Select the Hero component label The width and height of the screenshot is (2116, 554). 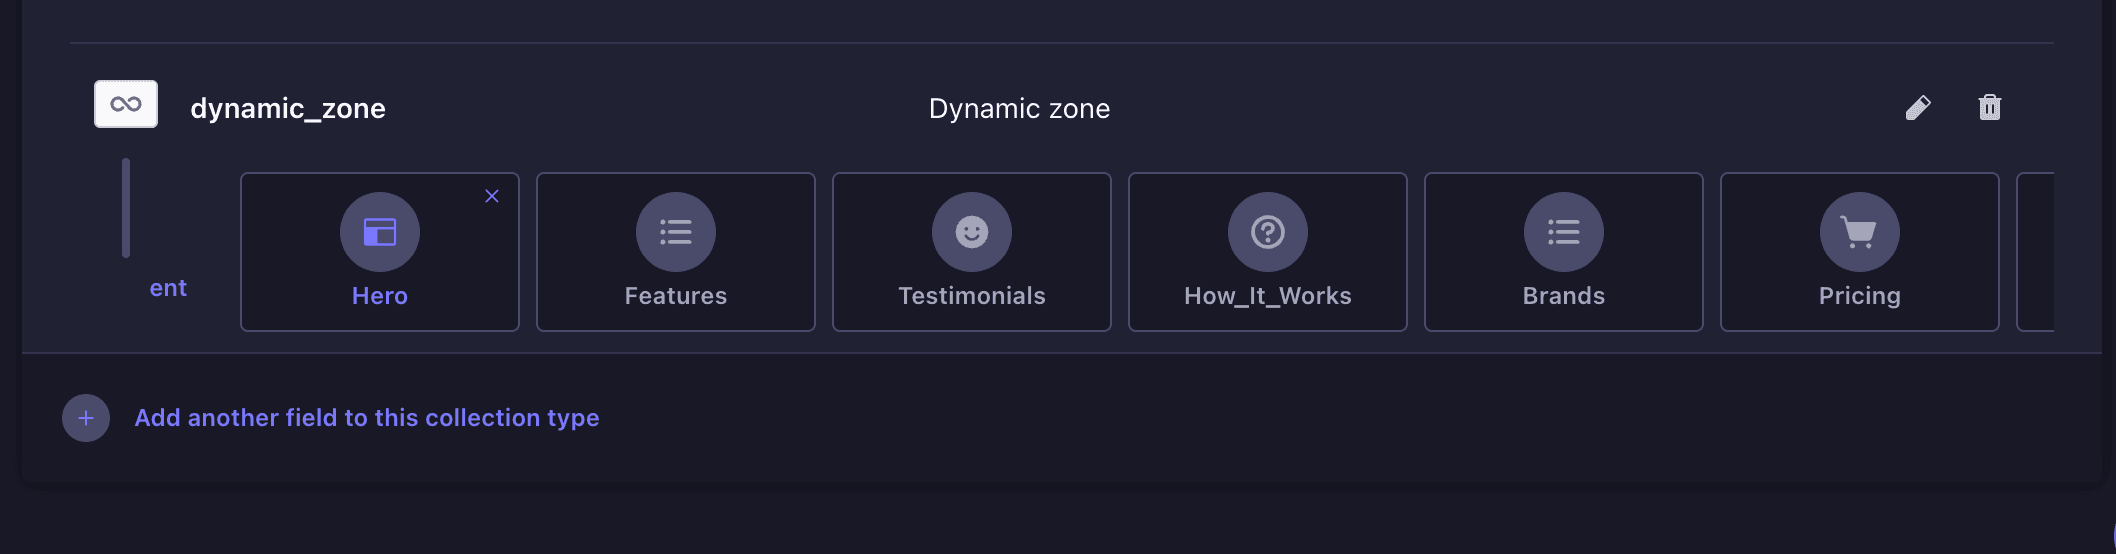click(x=380, y=296)
